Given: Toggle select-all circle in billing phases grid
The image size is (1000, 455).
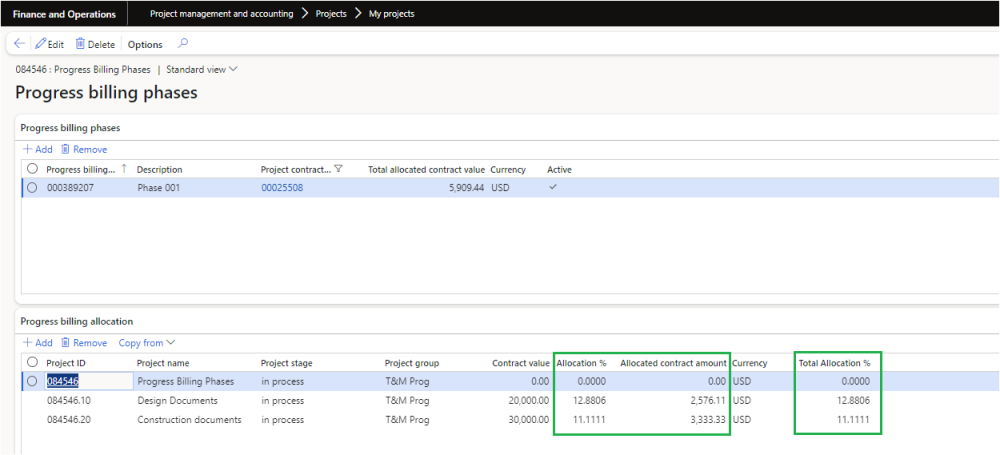Looking at the screenshot, I should point(32,169).
